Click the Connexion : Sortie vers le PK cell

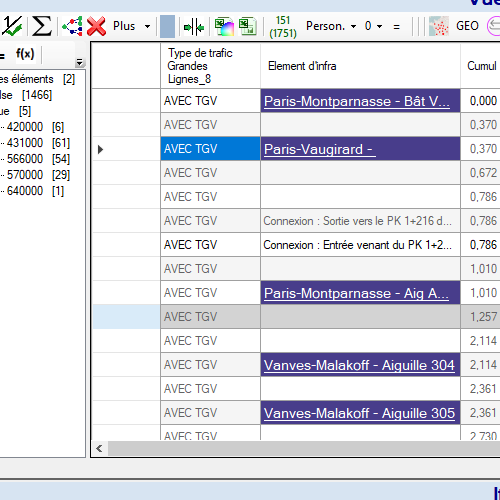click(360, 221)
